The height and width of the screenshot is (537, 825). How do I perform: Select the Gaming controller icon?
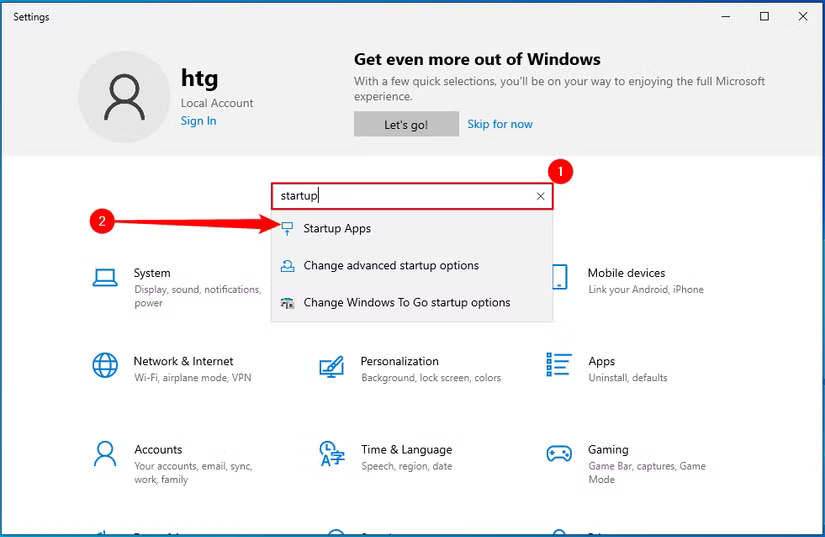click(x=559, y=454)
